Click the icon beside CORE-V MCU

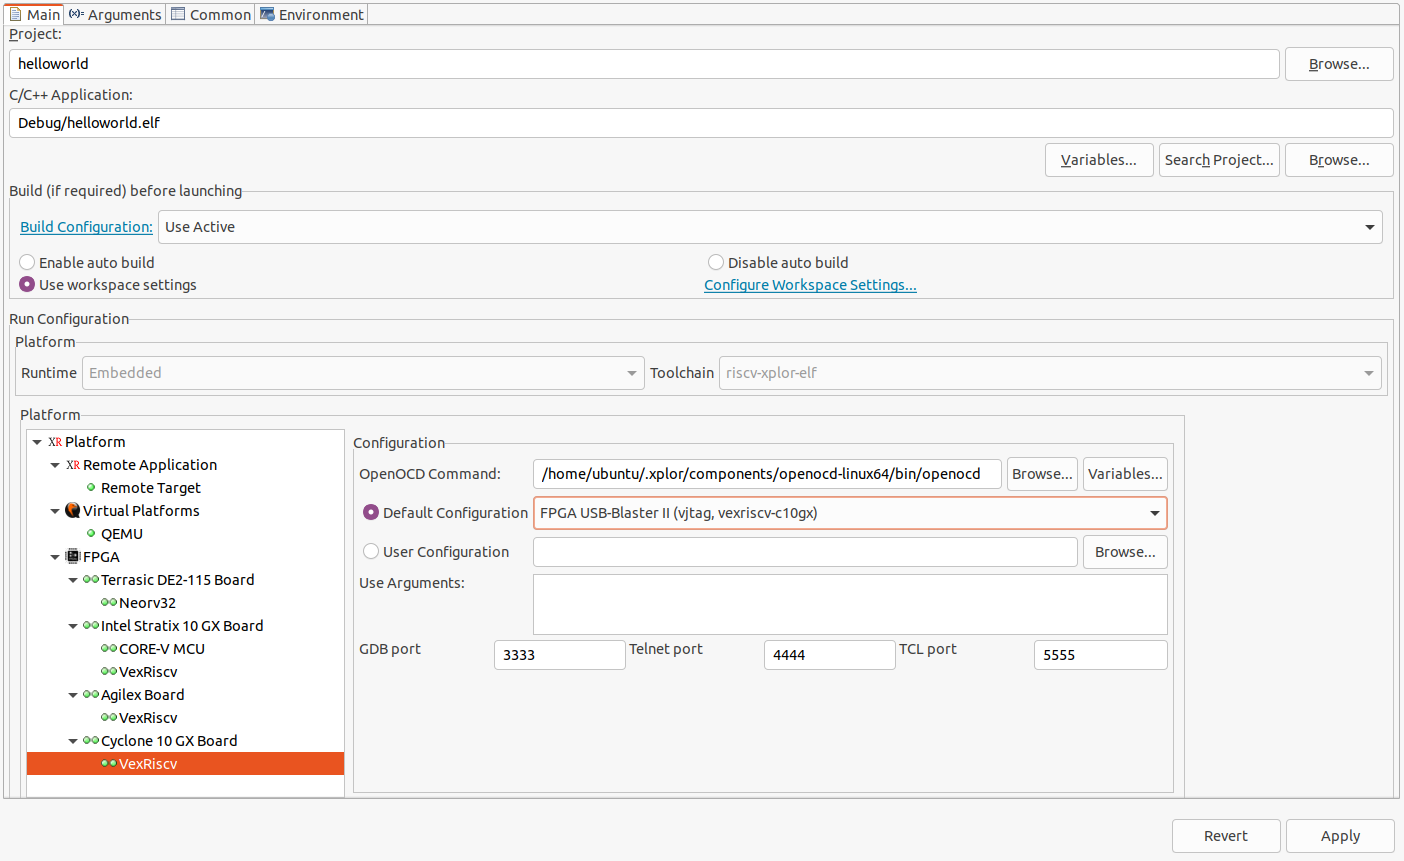[x=109, y=649]
